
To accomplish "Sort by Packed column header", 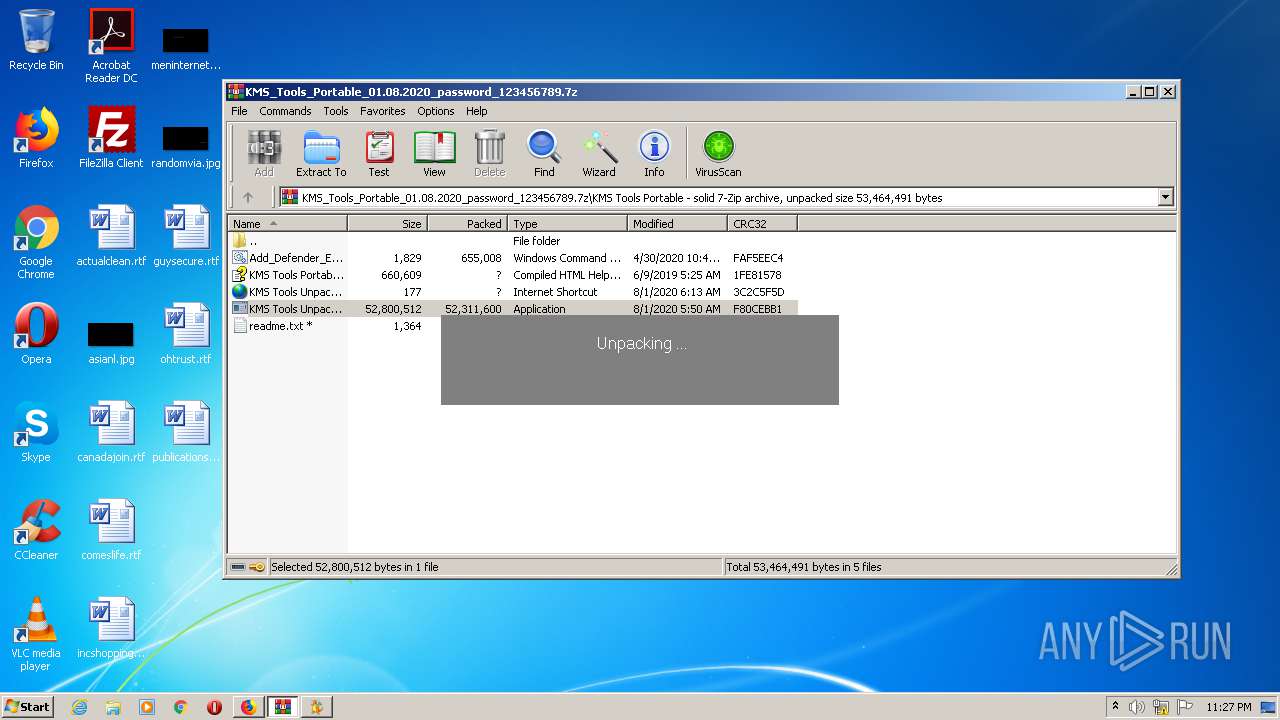I will click(468, 224).
